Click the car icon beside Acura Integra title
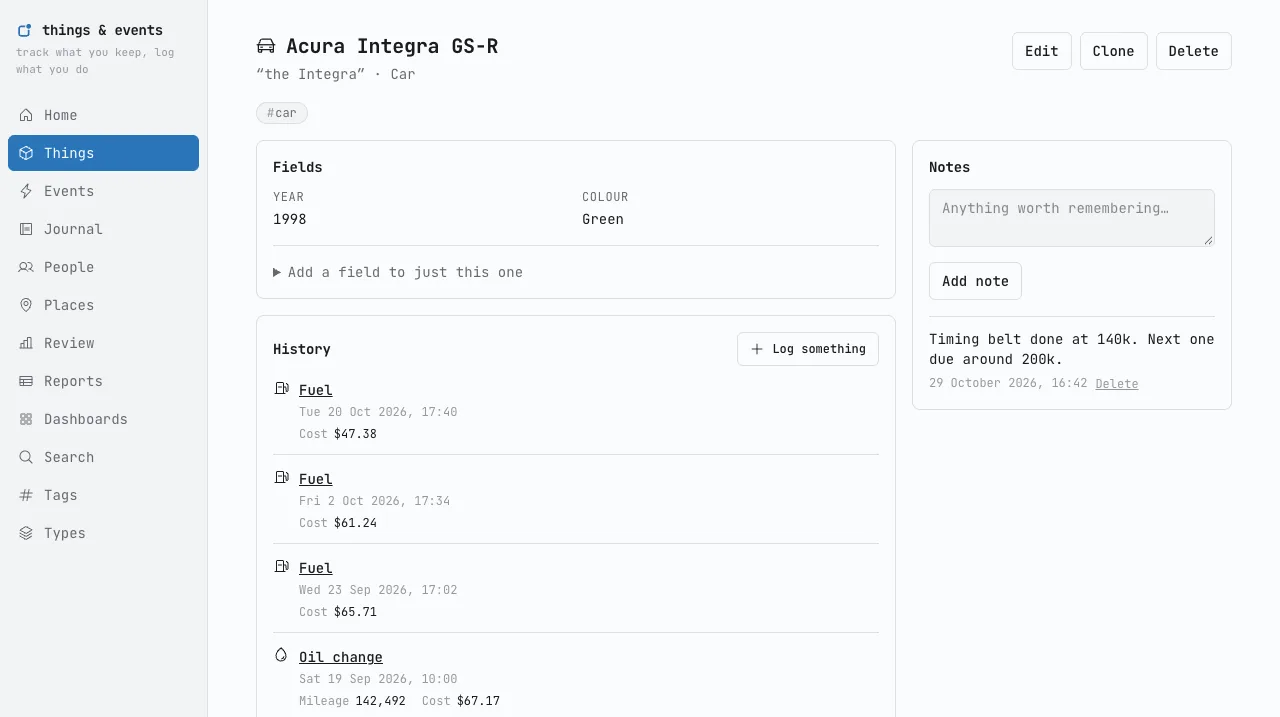Image resolution: width=1280 pixels, height=717 pixels. pyautogui.click(x=266, y=46)
